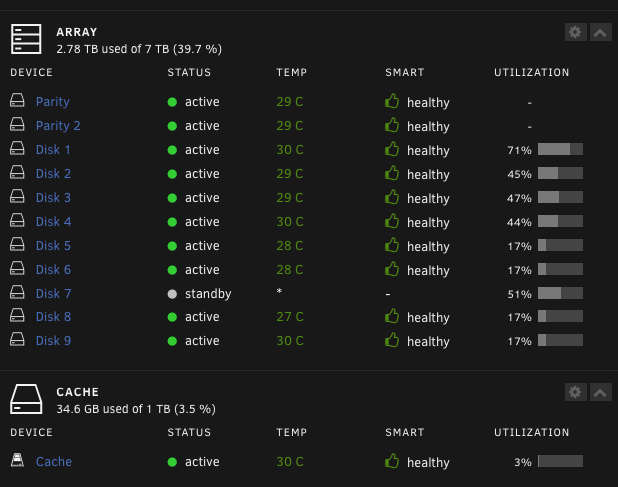Click the Cache row's green status dot
Screen dimensions: 618x487
pos(172,462)
